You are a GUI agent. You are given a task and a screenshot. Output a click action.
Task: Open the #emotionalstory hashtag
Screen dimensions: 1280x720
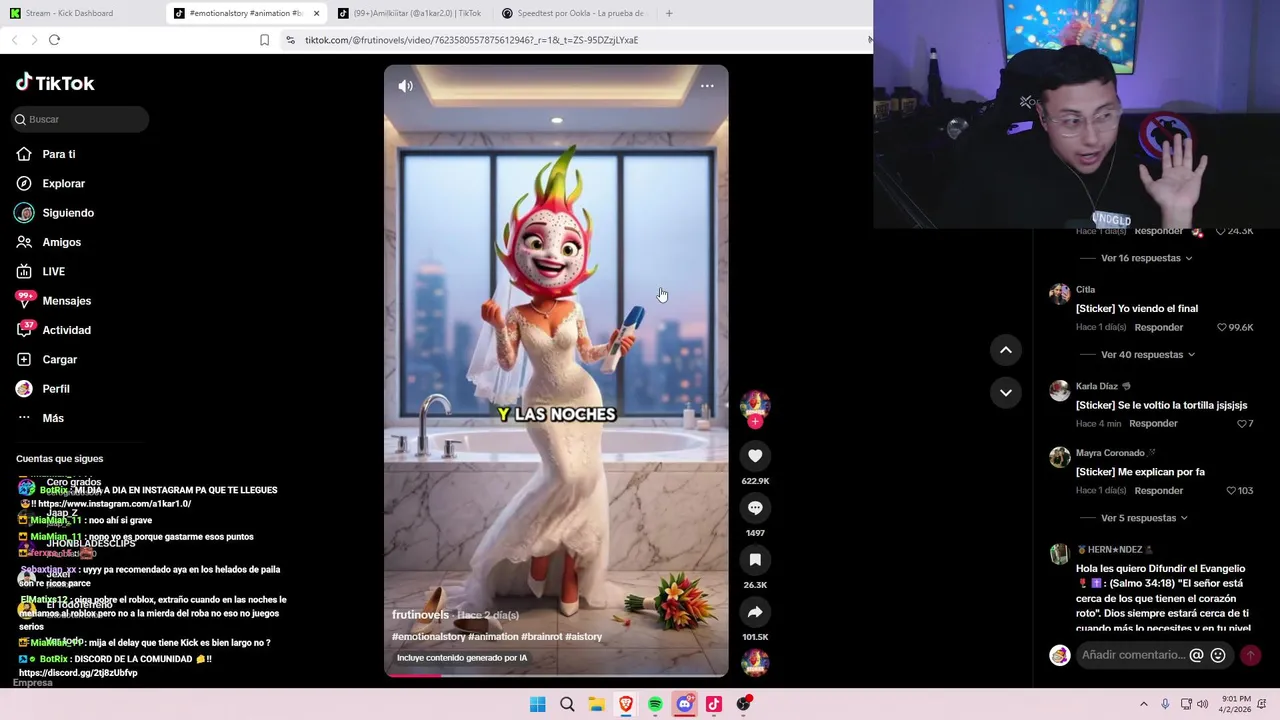click(x=429, y=637)
